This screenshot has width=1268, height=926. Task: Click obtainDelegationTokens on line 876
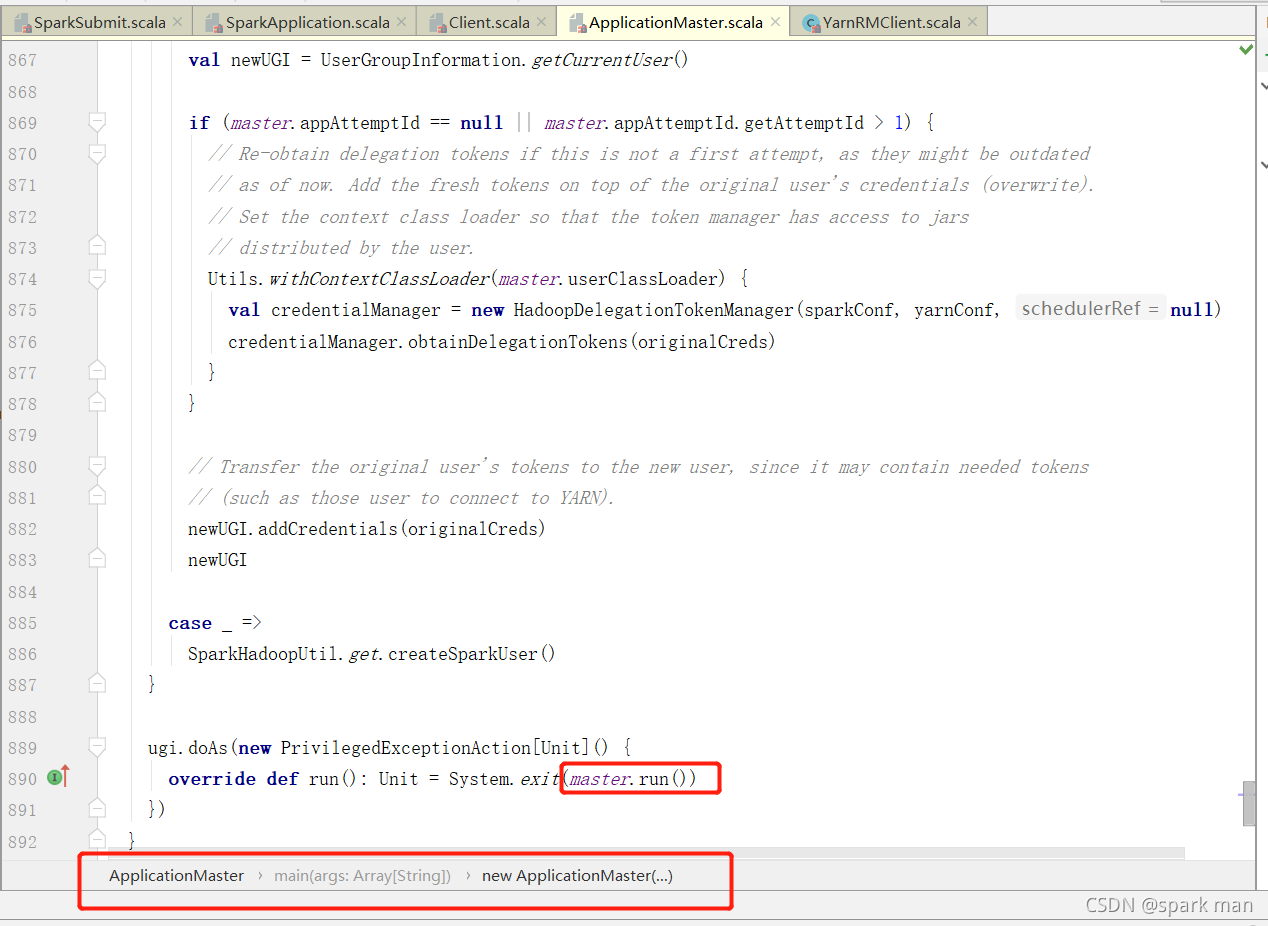pos(518,341)
